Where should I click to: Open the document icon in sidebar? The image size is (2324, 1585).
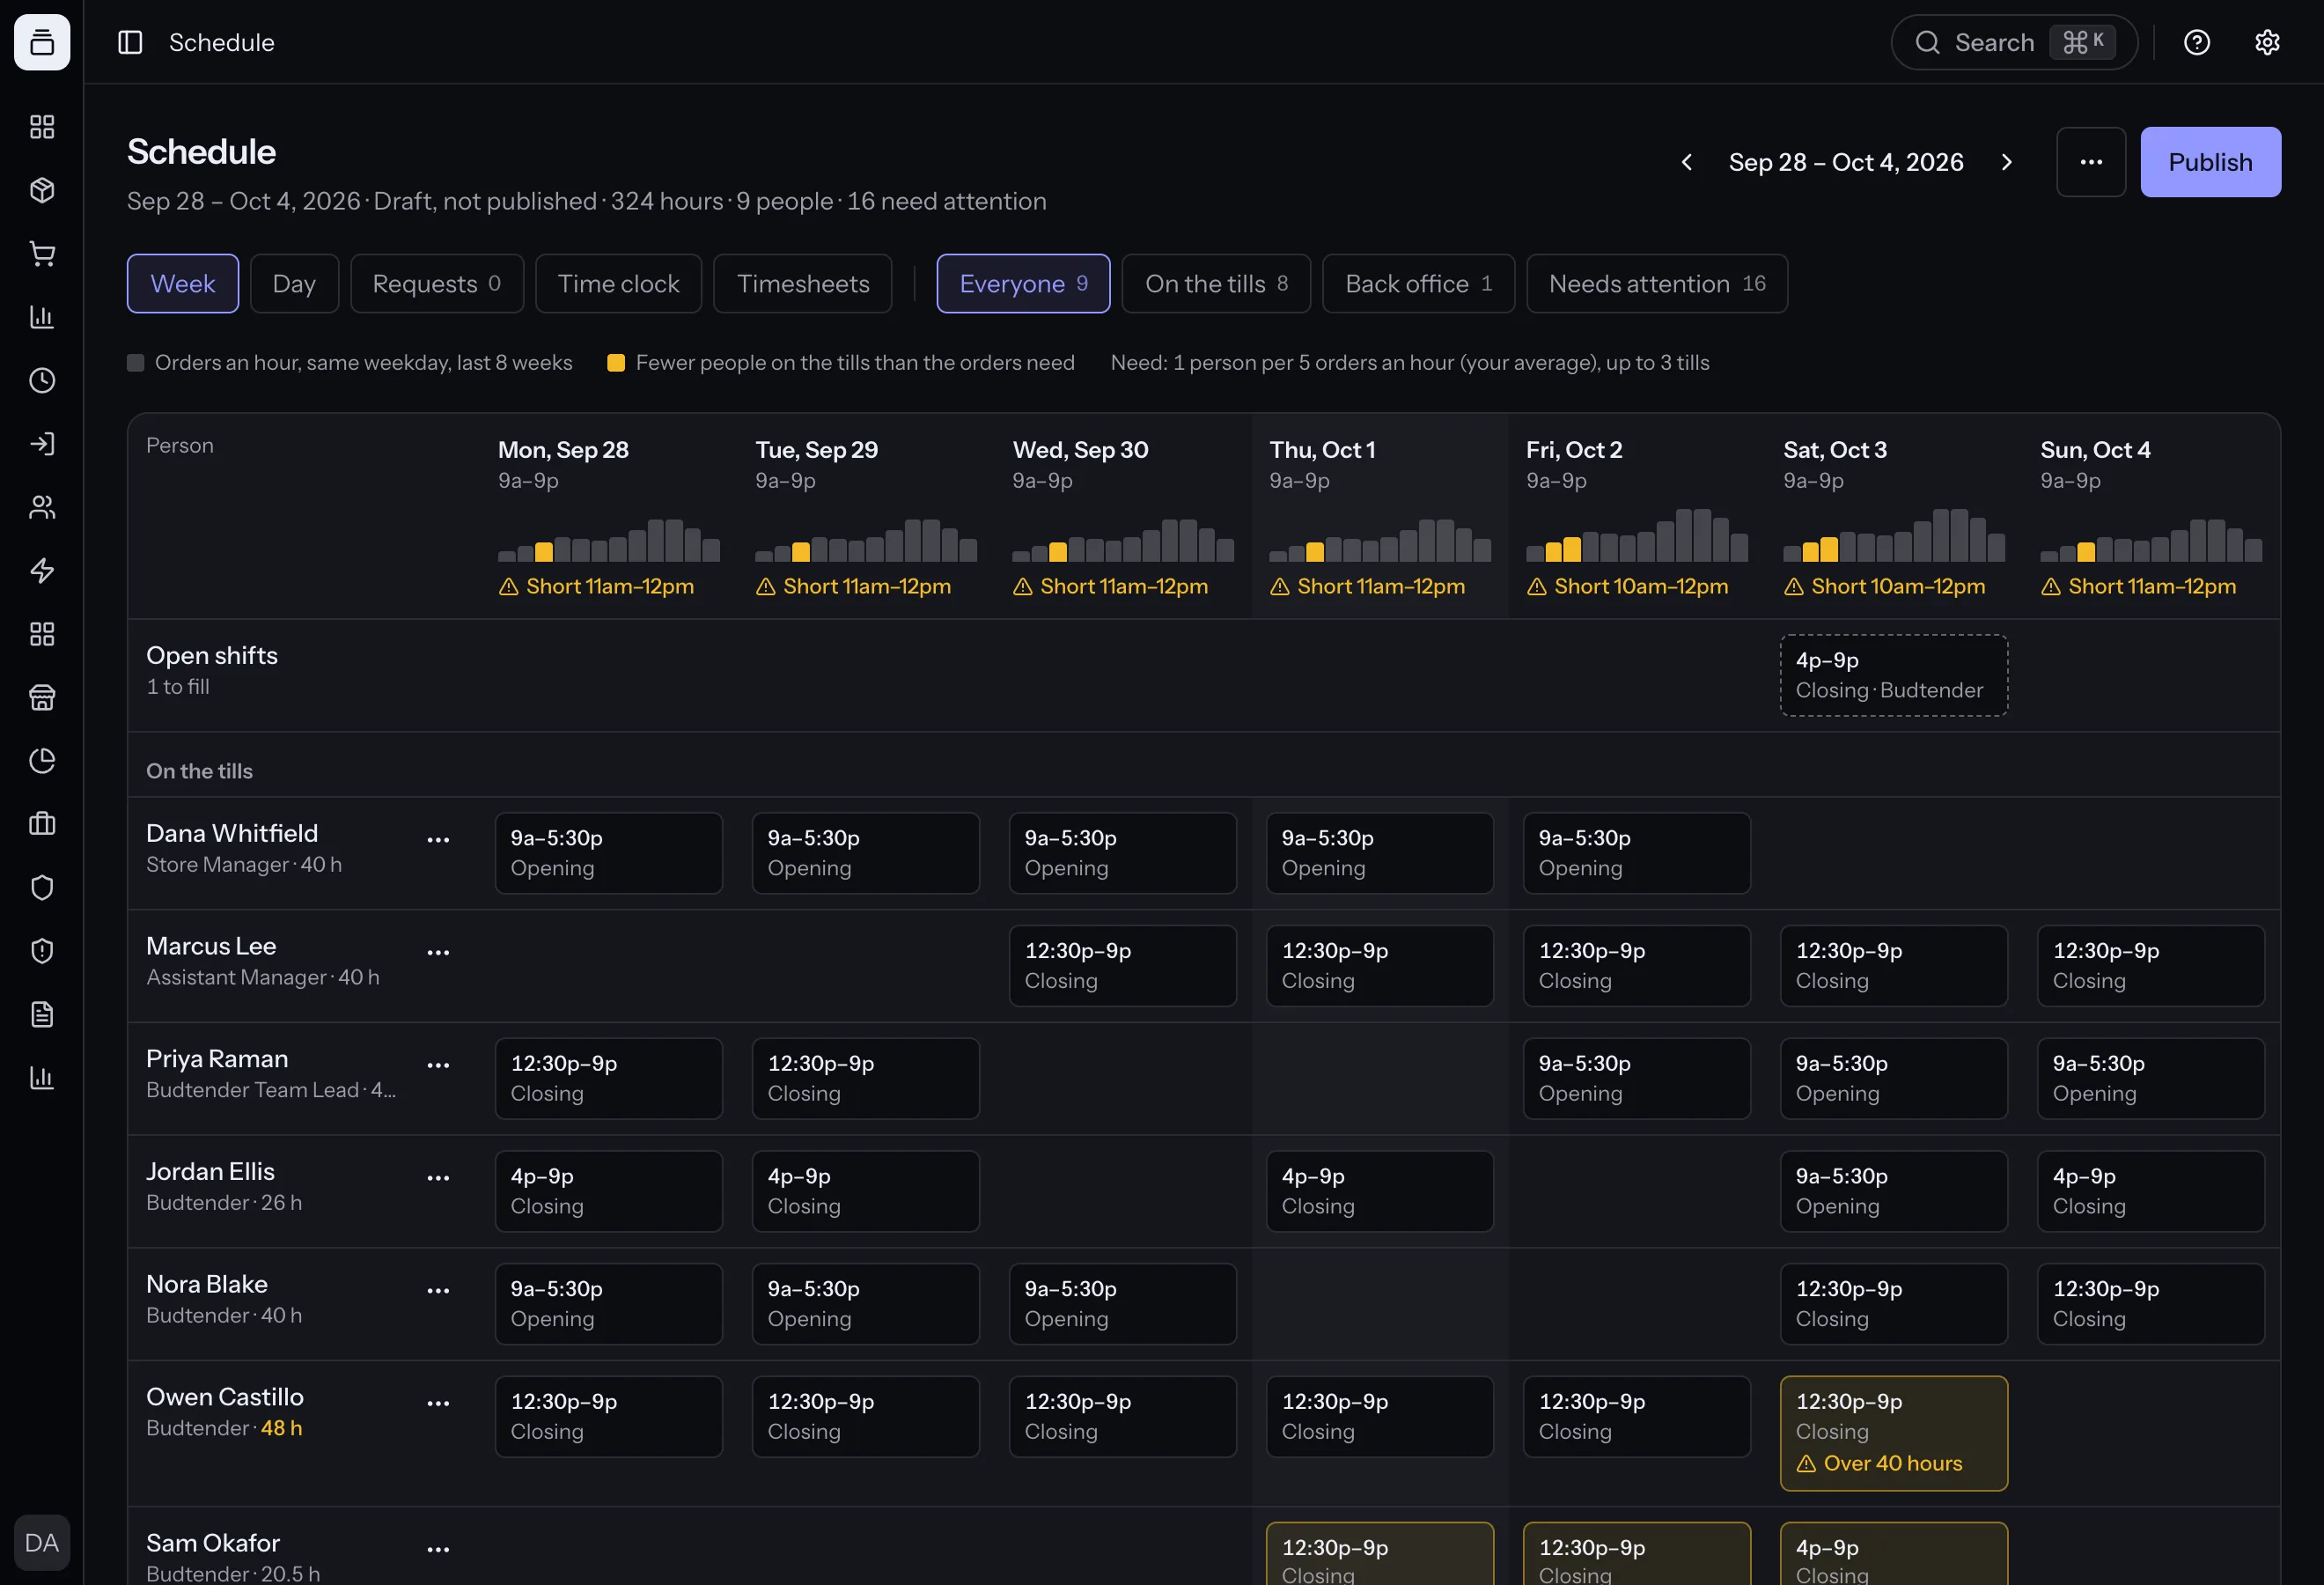42,1014
